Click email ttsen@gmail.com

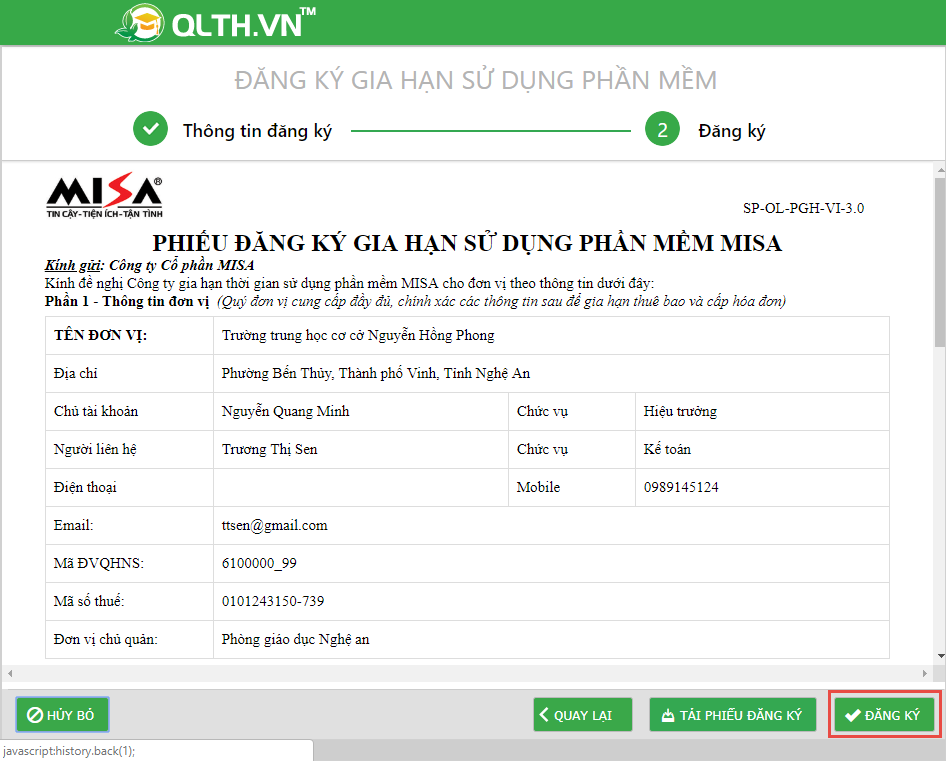pos(275,526)
